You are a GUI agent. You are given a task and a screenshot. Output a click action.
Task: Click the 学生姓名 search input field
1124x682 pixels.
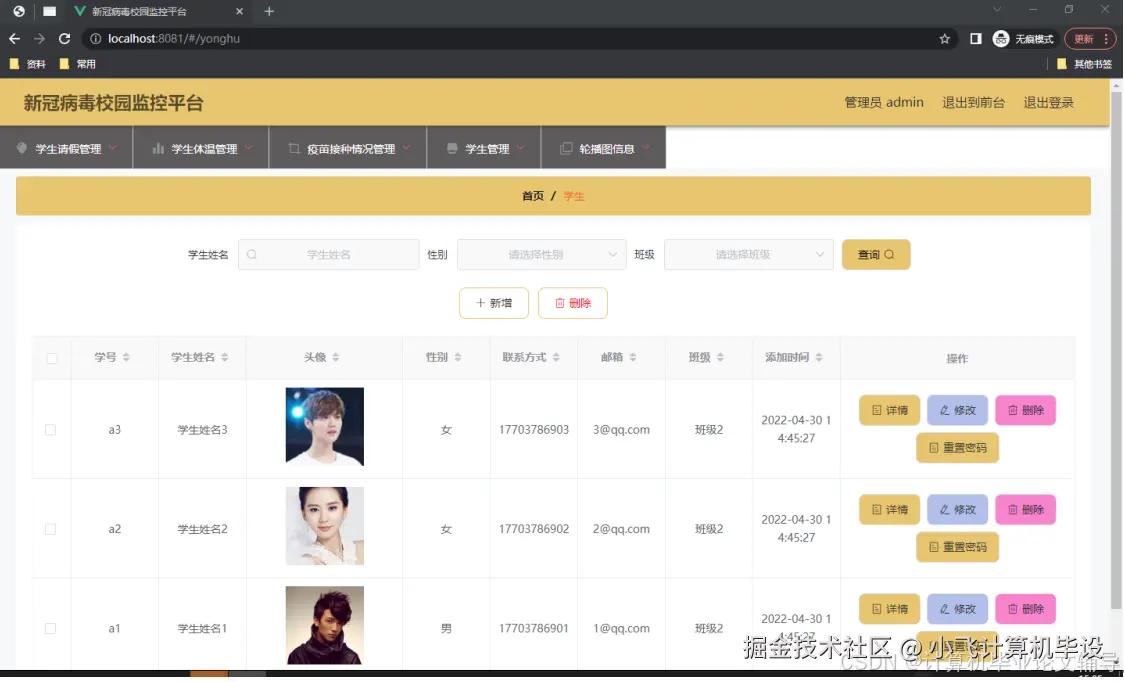(328, 255)
